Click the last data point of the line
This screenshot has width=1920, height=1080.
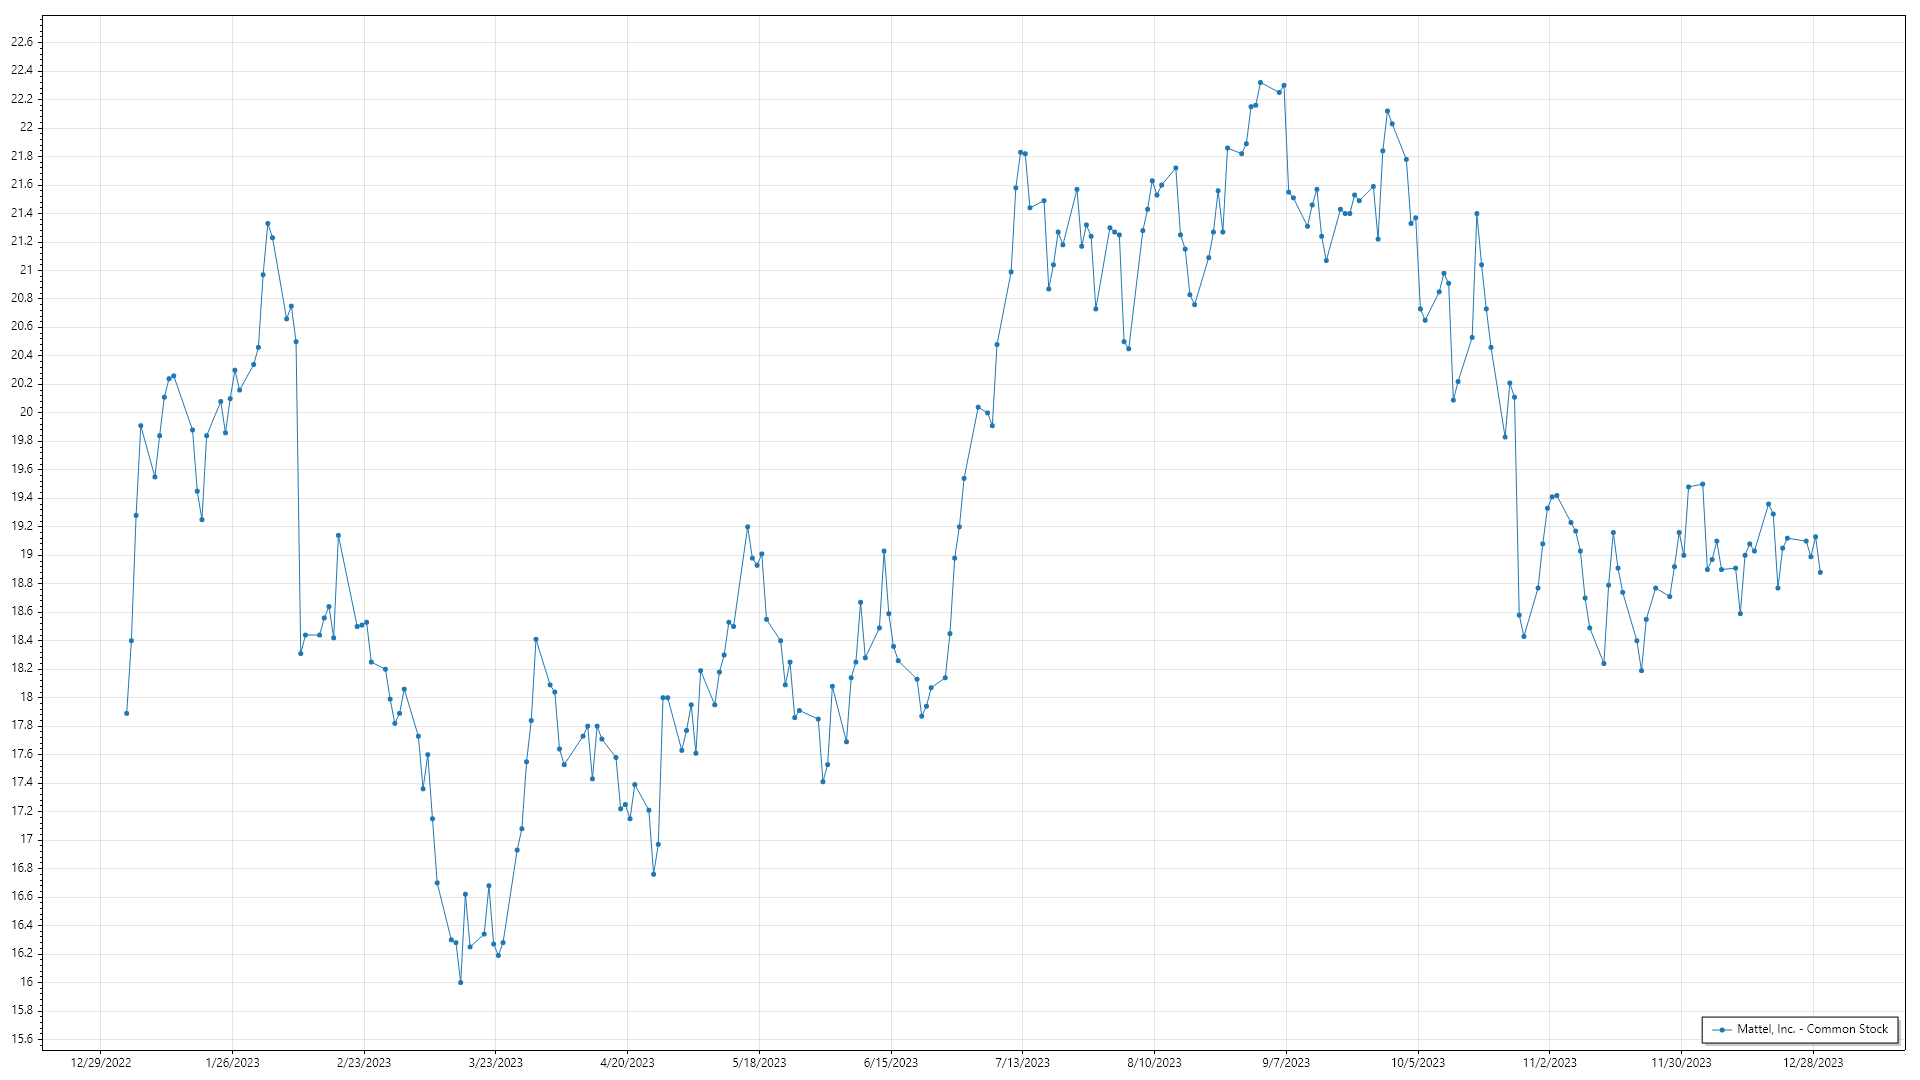[1820, 573]
